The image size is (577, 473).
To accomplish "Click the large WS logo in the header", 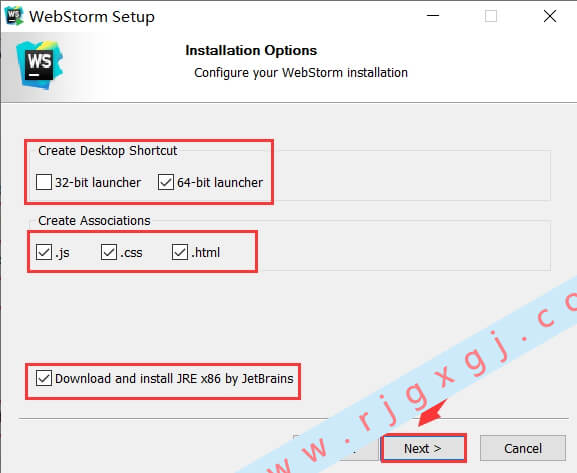I will click(x=39, y=65).
